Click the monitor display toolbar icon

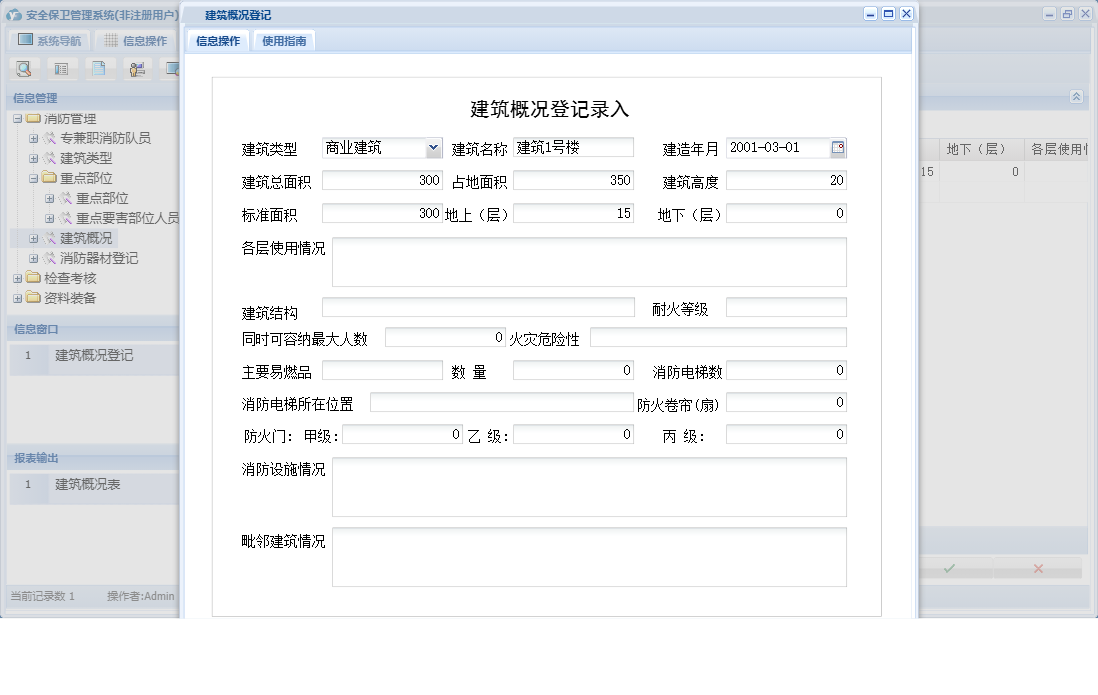coord(174,68)
